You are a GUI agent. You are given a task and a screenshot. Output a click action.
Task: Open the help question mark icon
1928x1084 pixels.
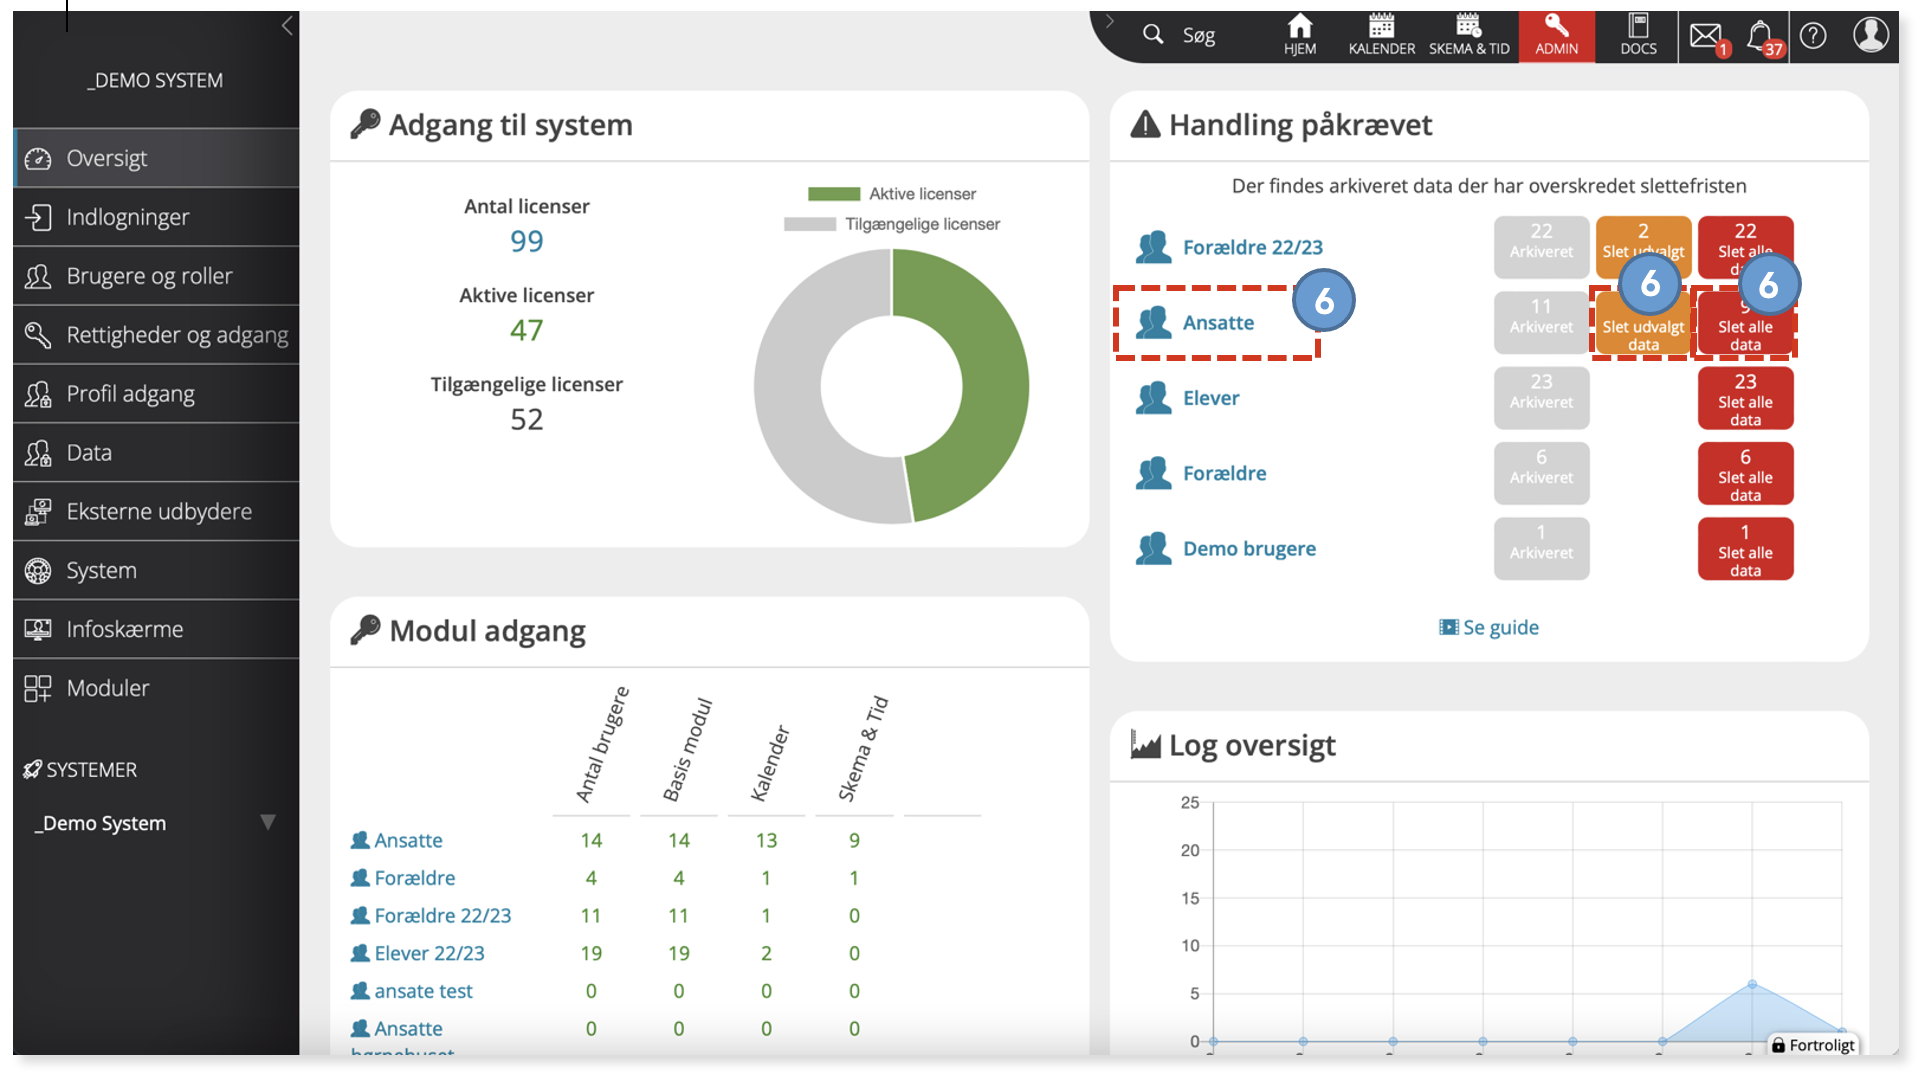1813,36
